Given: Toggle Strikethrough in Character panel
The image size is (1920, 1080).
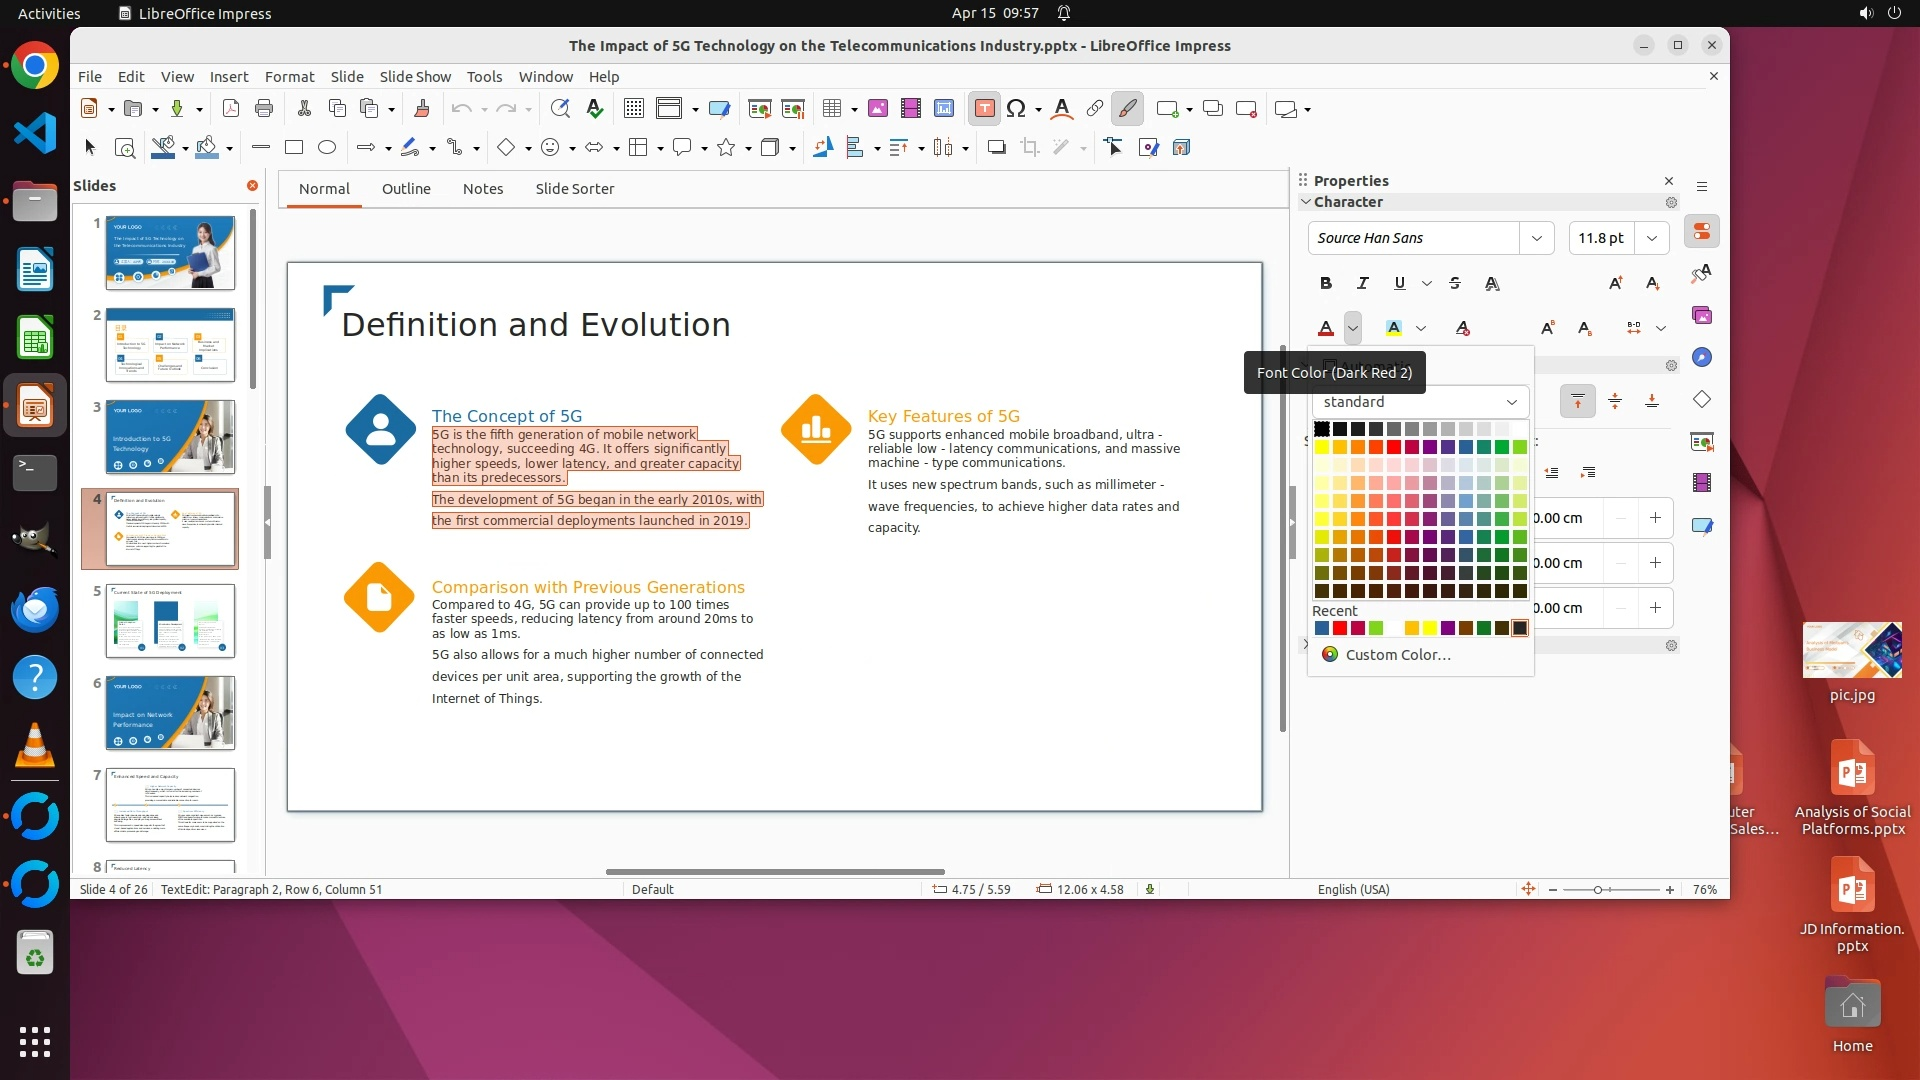Looking at the screenshot, I should pyautogui.click(x=1455, y=283).
